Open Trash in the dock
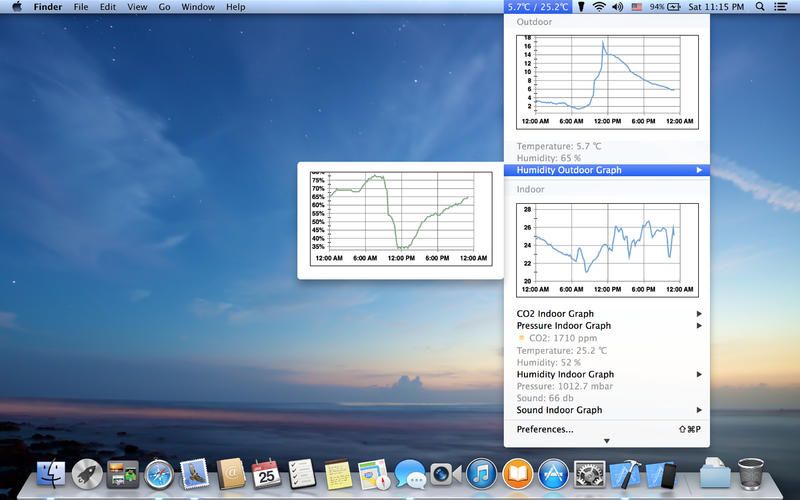 pyautogui.click(x=750, y=472)
